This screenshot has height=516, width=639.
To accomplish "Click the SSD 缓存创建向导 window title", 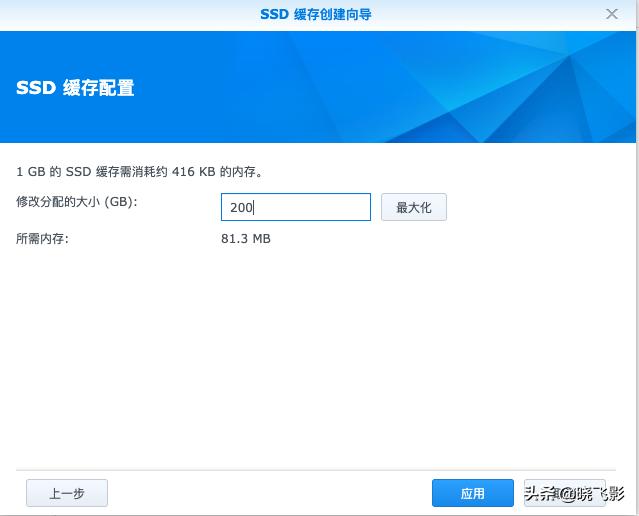I will [316, 14].
